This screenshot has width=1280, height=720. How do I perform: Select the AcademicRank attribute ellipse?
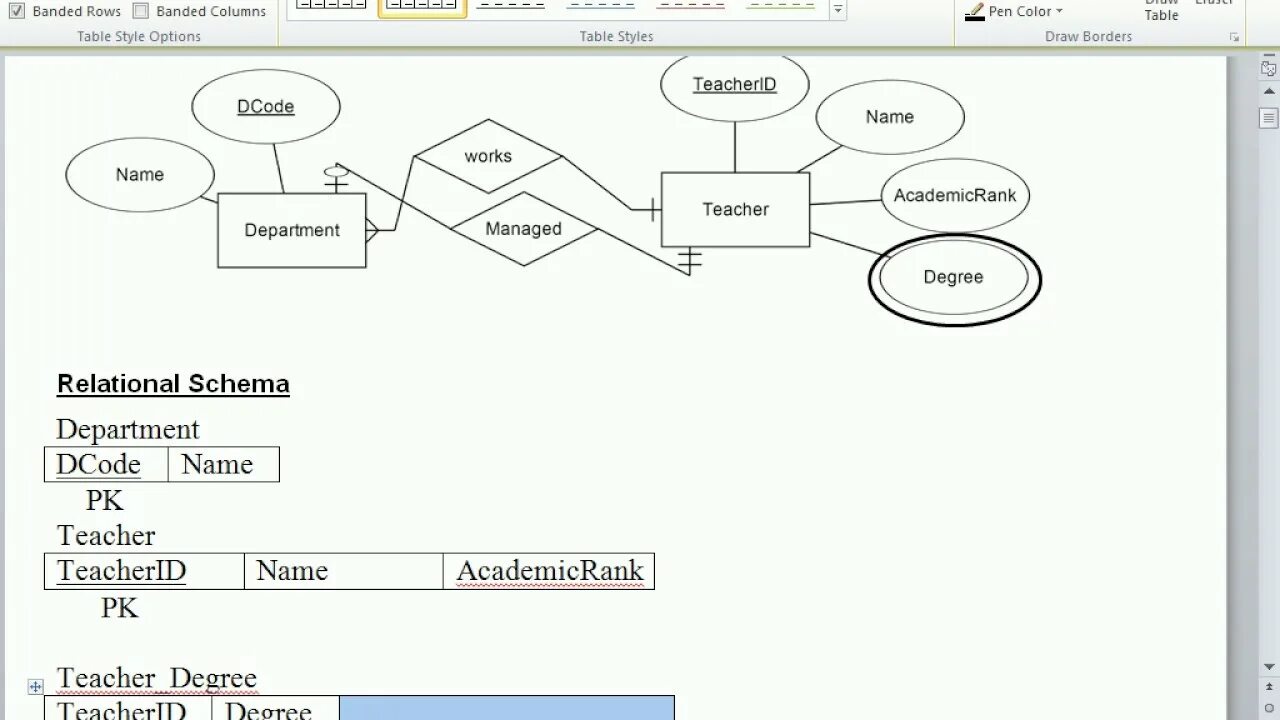click(x=955, y=195)
